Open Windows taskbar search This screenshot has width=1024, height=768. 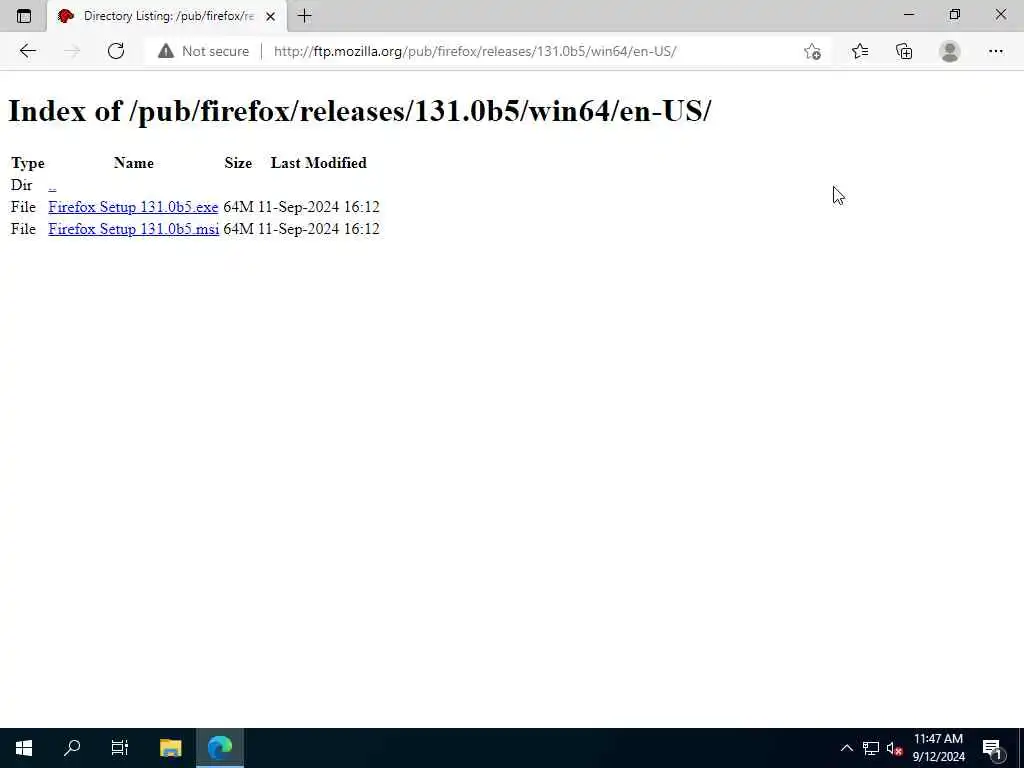[x=72, y=748]
